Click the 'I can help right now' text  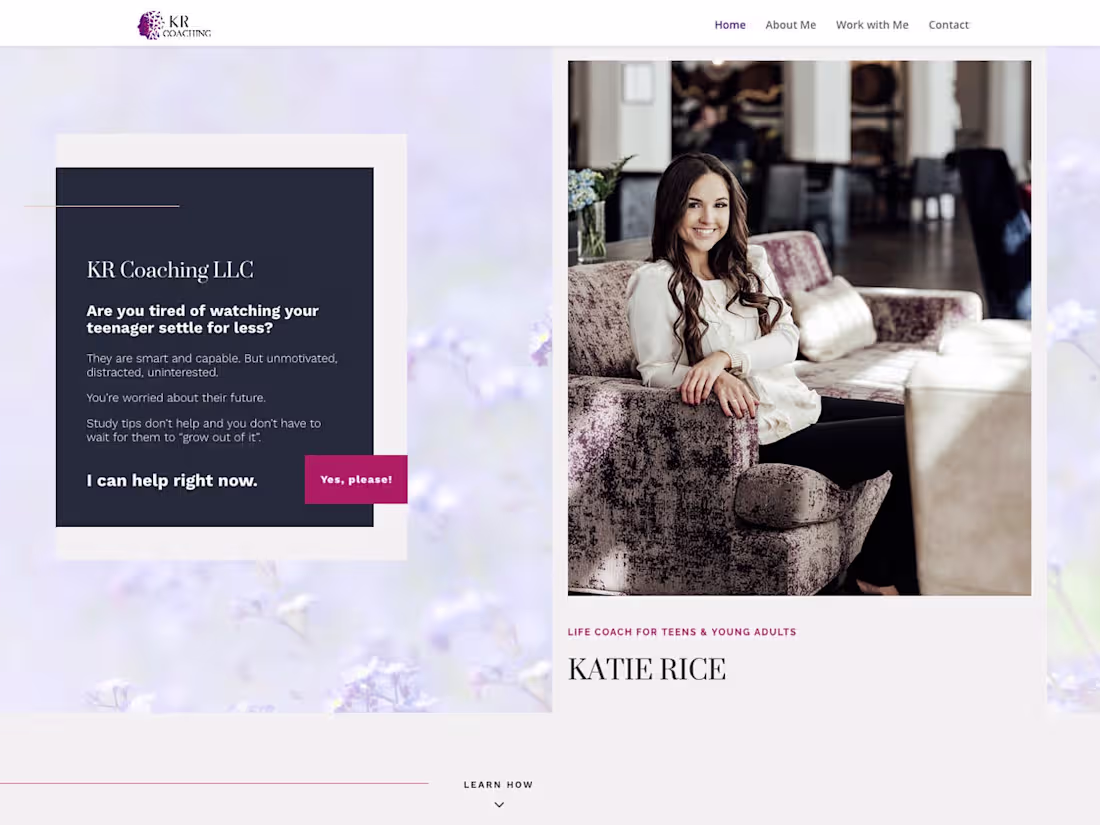point(172,480)
